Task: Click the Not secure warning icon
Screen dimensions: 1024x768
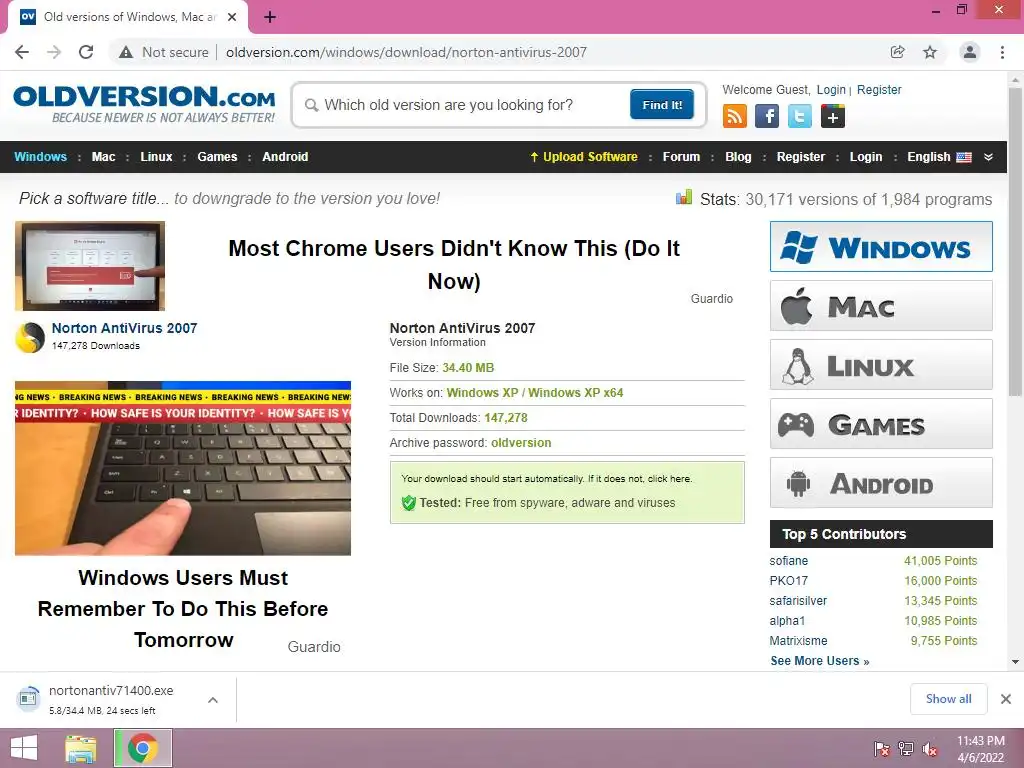Action: [x=126, y=52]
